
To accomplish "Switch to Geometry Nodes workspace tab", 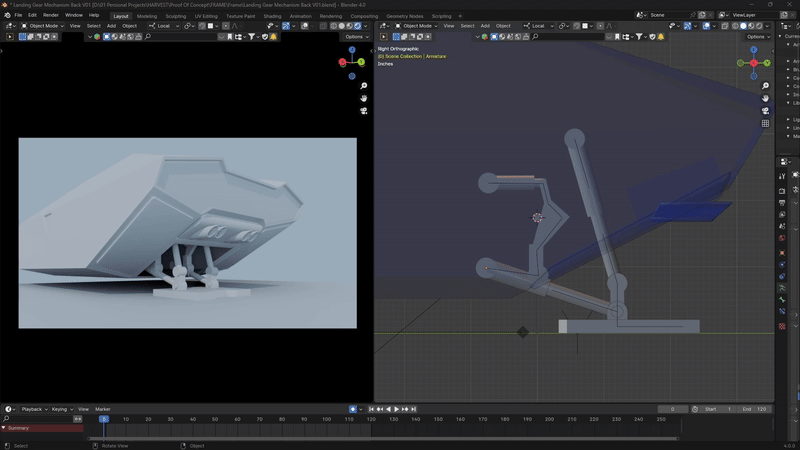I will pos(405,16).
